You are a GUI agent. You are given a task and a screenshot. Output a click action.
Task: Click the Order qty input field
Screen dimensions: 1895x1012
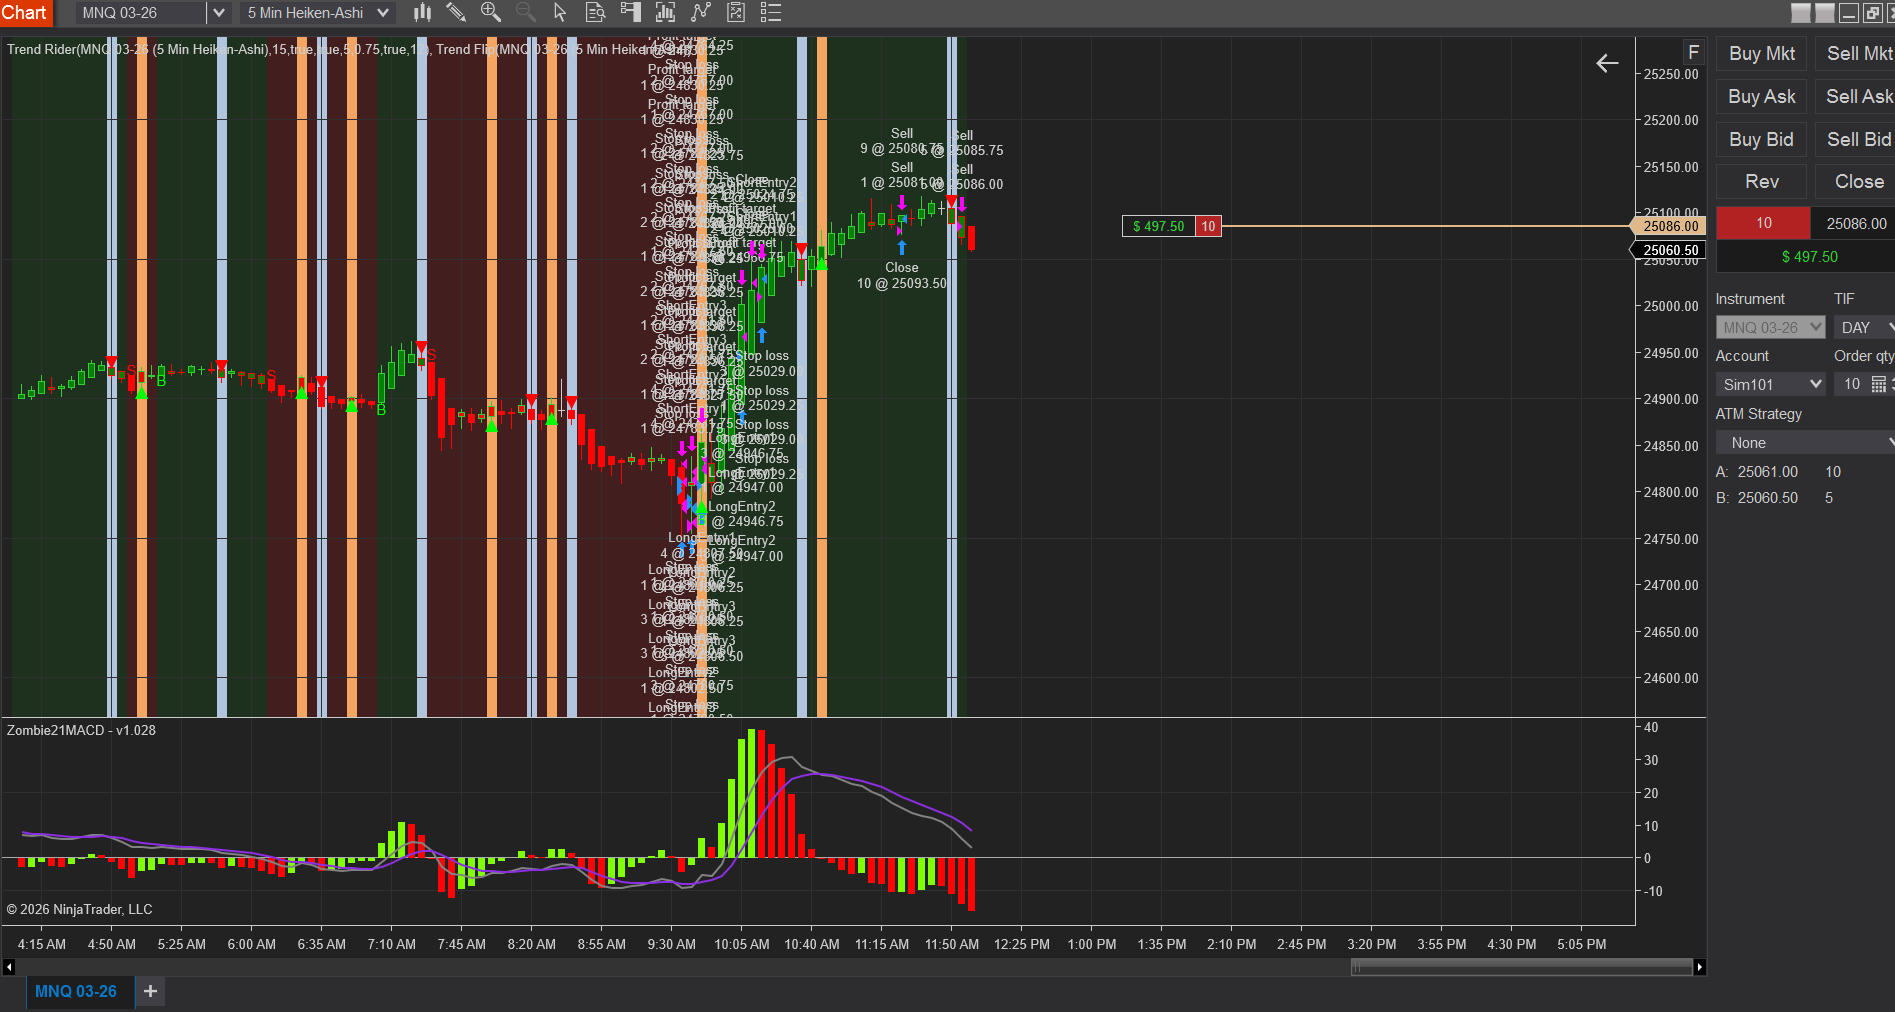pos(1851,385)
